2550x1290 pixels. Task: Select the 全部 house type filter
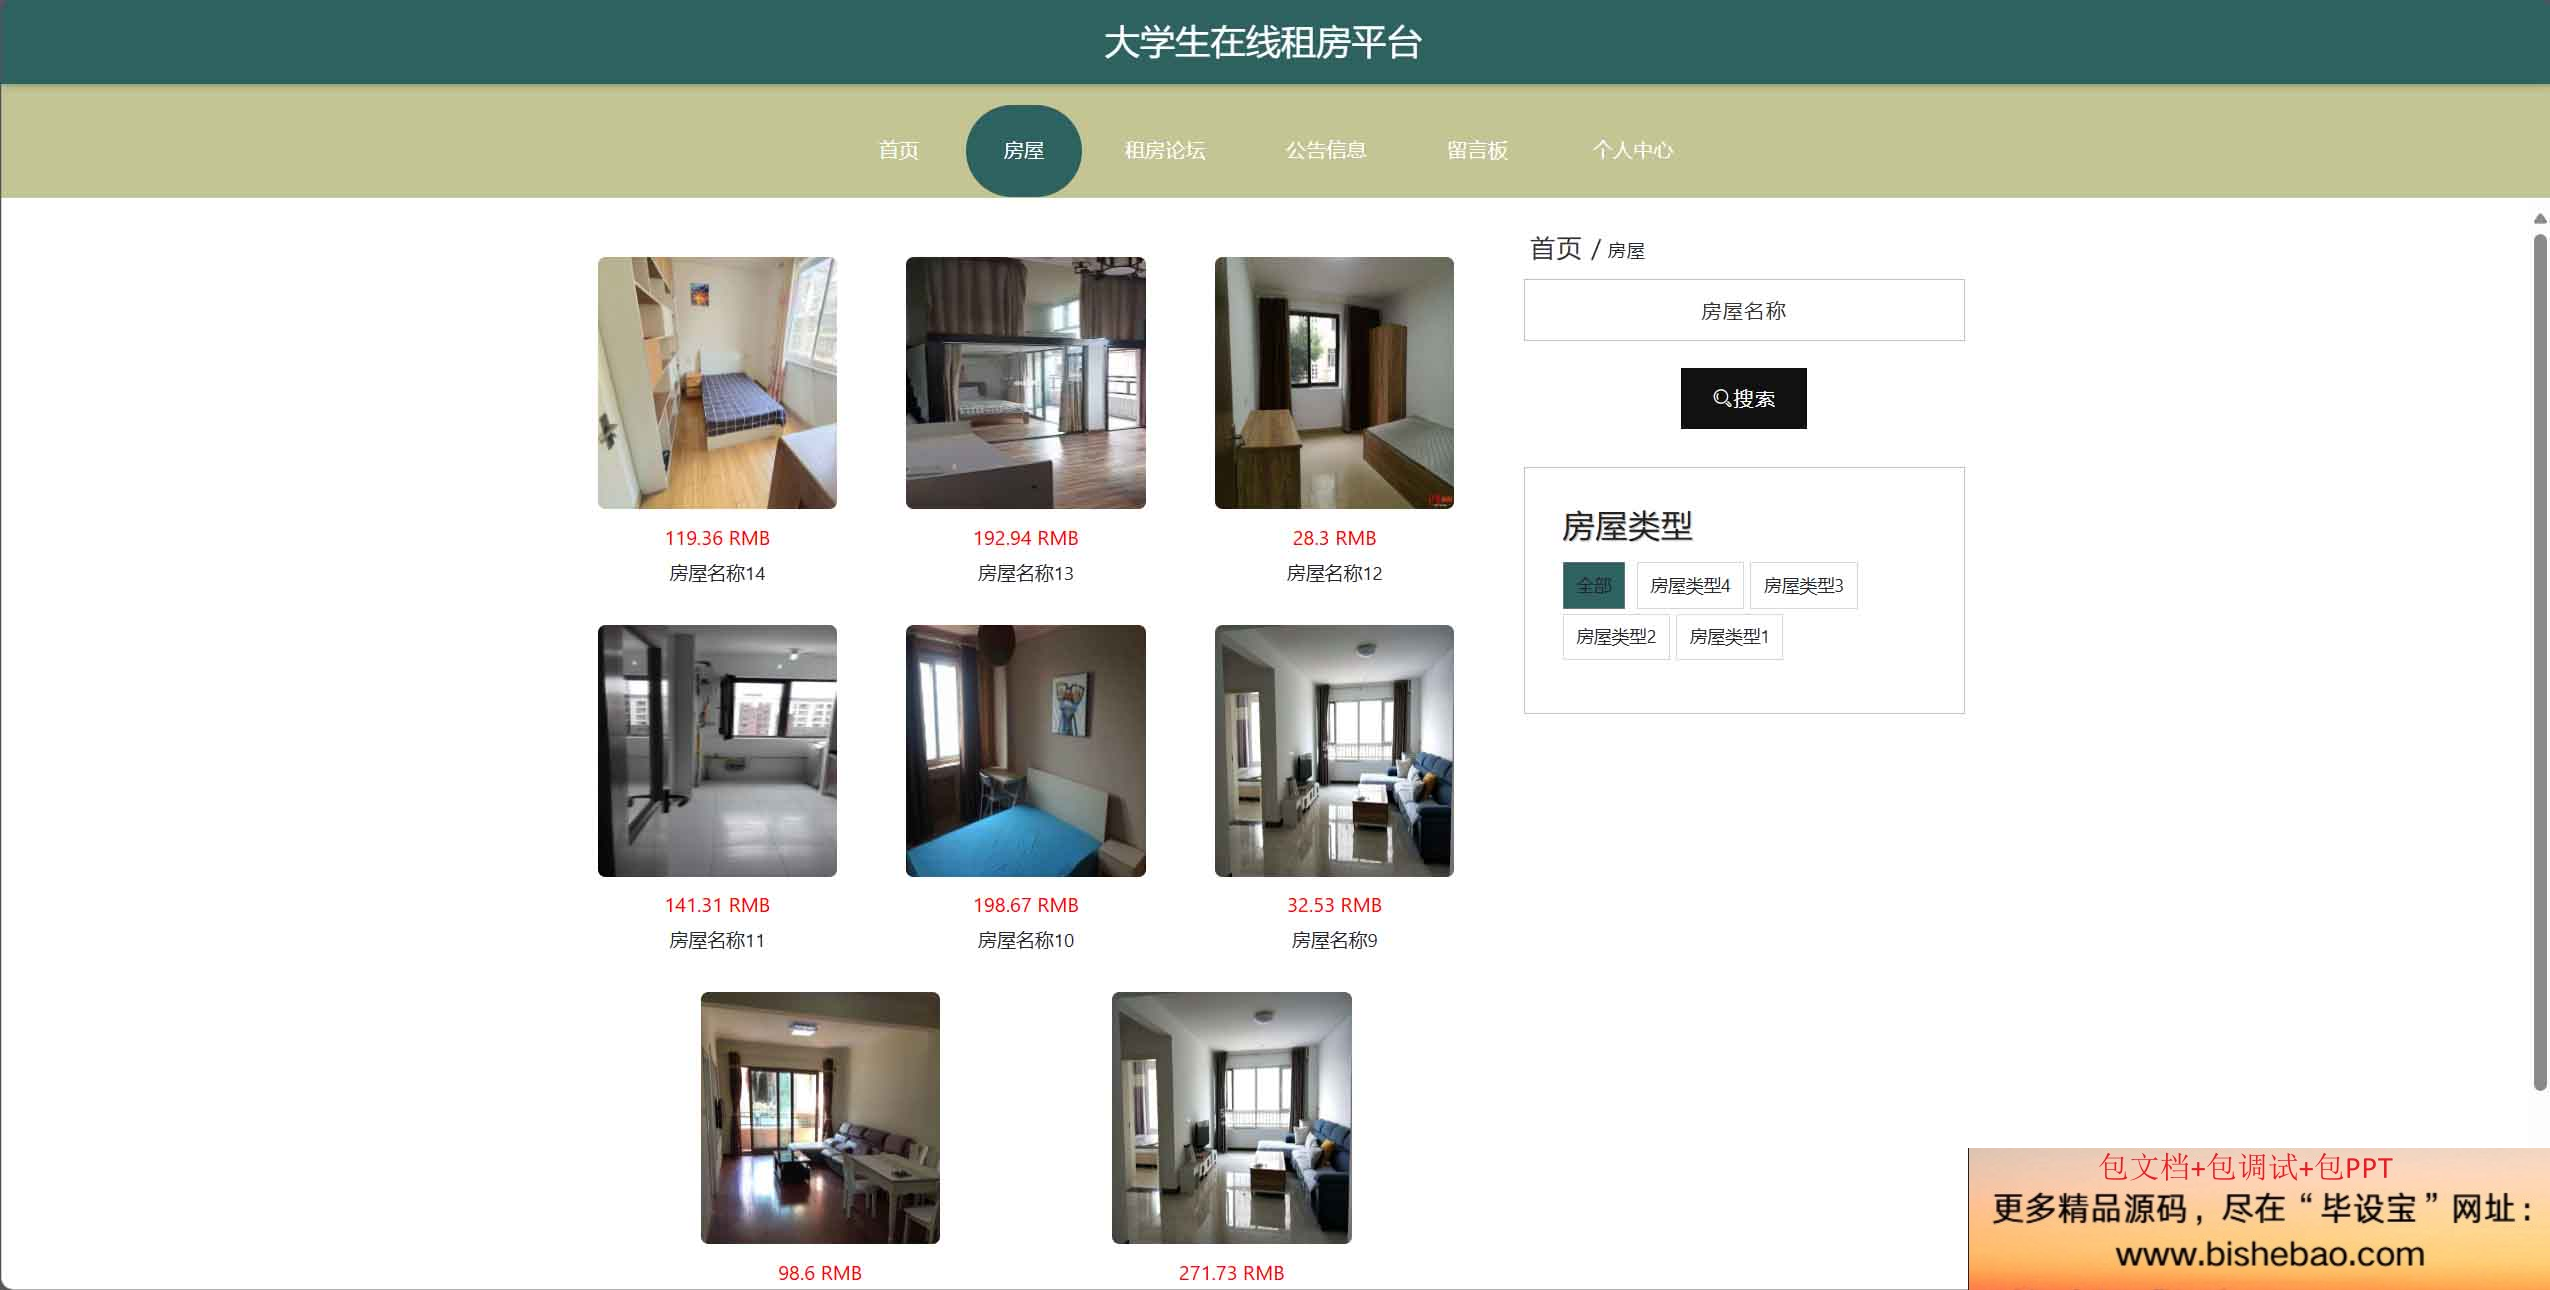[1593, 585]
